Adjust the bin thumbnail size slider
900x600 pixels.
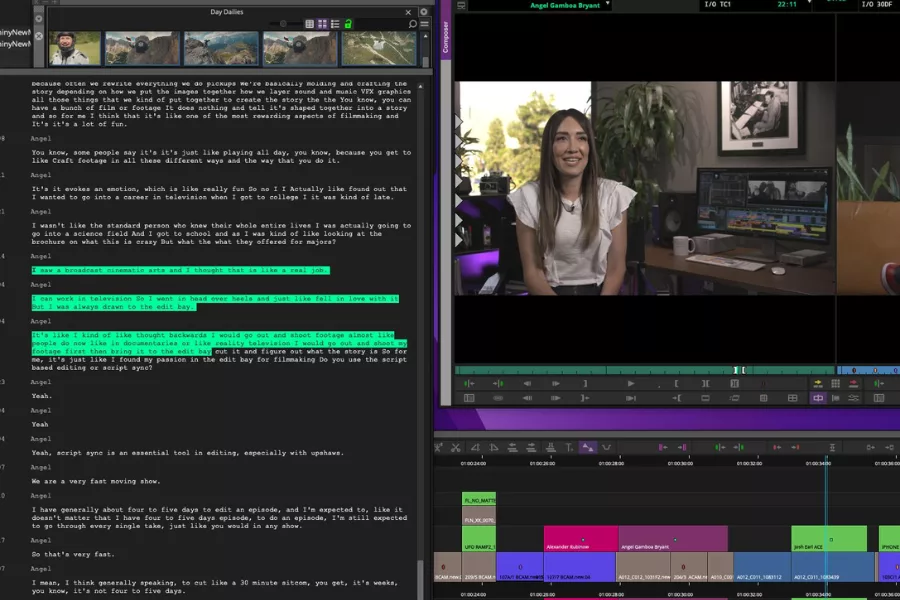(283, 24)
